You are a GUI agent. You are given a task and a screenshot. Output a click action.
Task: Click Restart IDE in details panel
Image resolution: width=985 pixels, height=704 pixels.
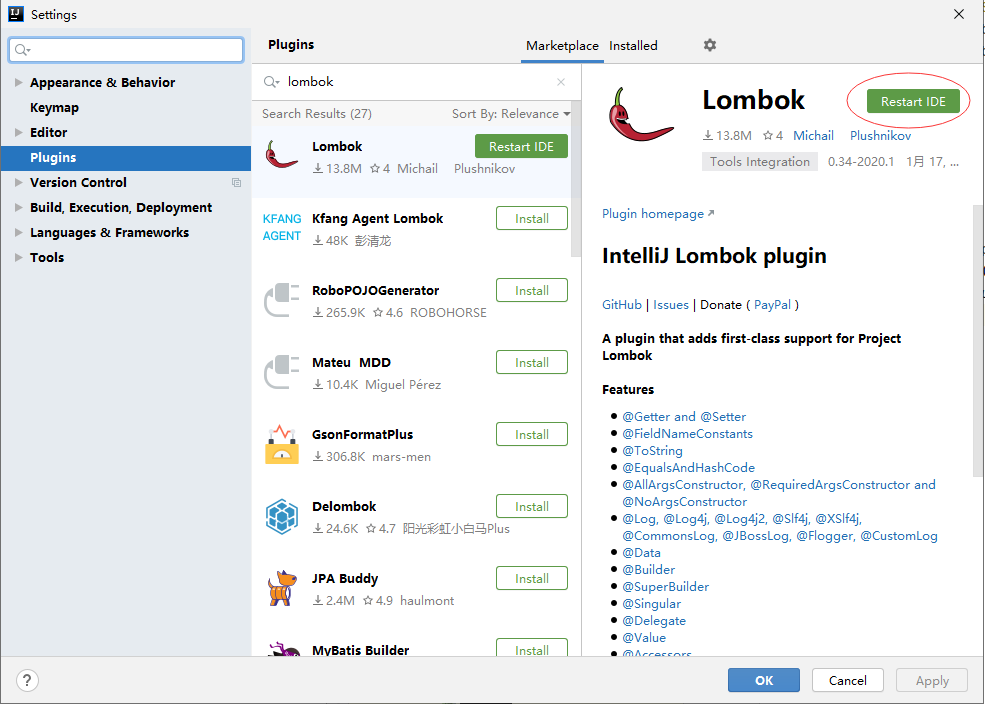(913, 101)
